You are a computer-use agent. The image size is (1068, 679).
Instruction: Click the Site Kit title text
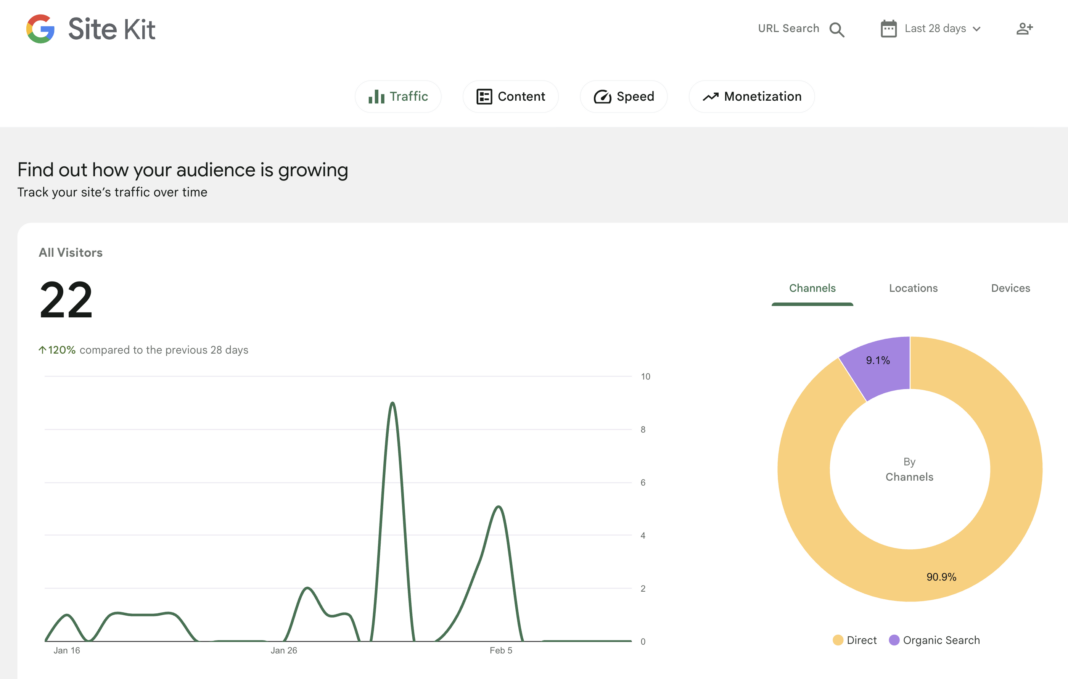pos(112,29)
